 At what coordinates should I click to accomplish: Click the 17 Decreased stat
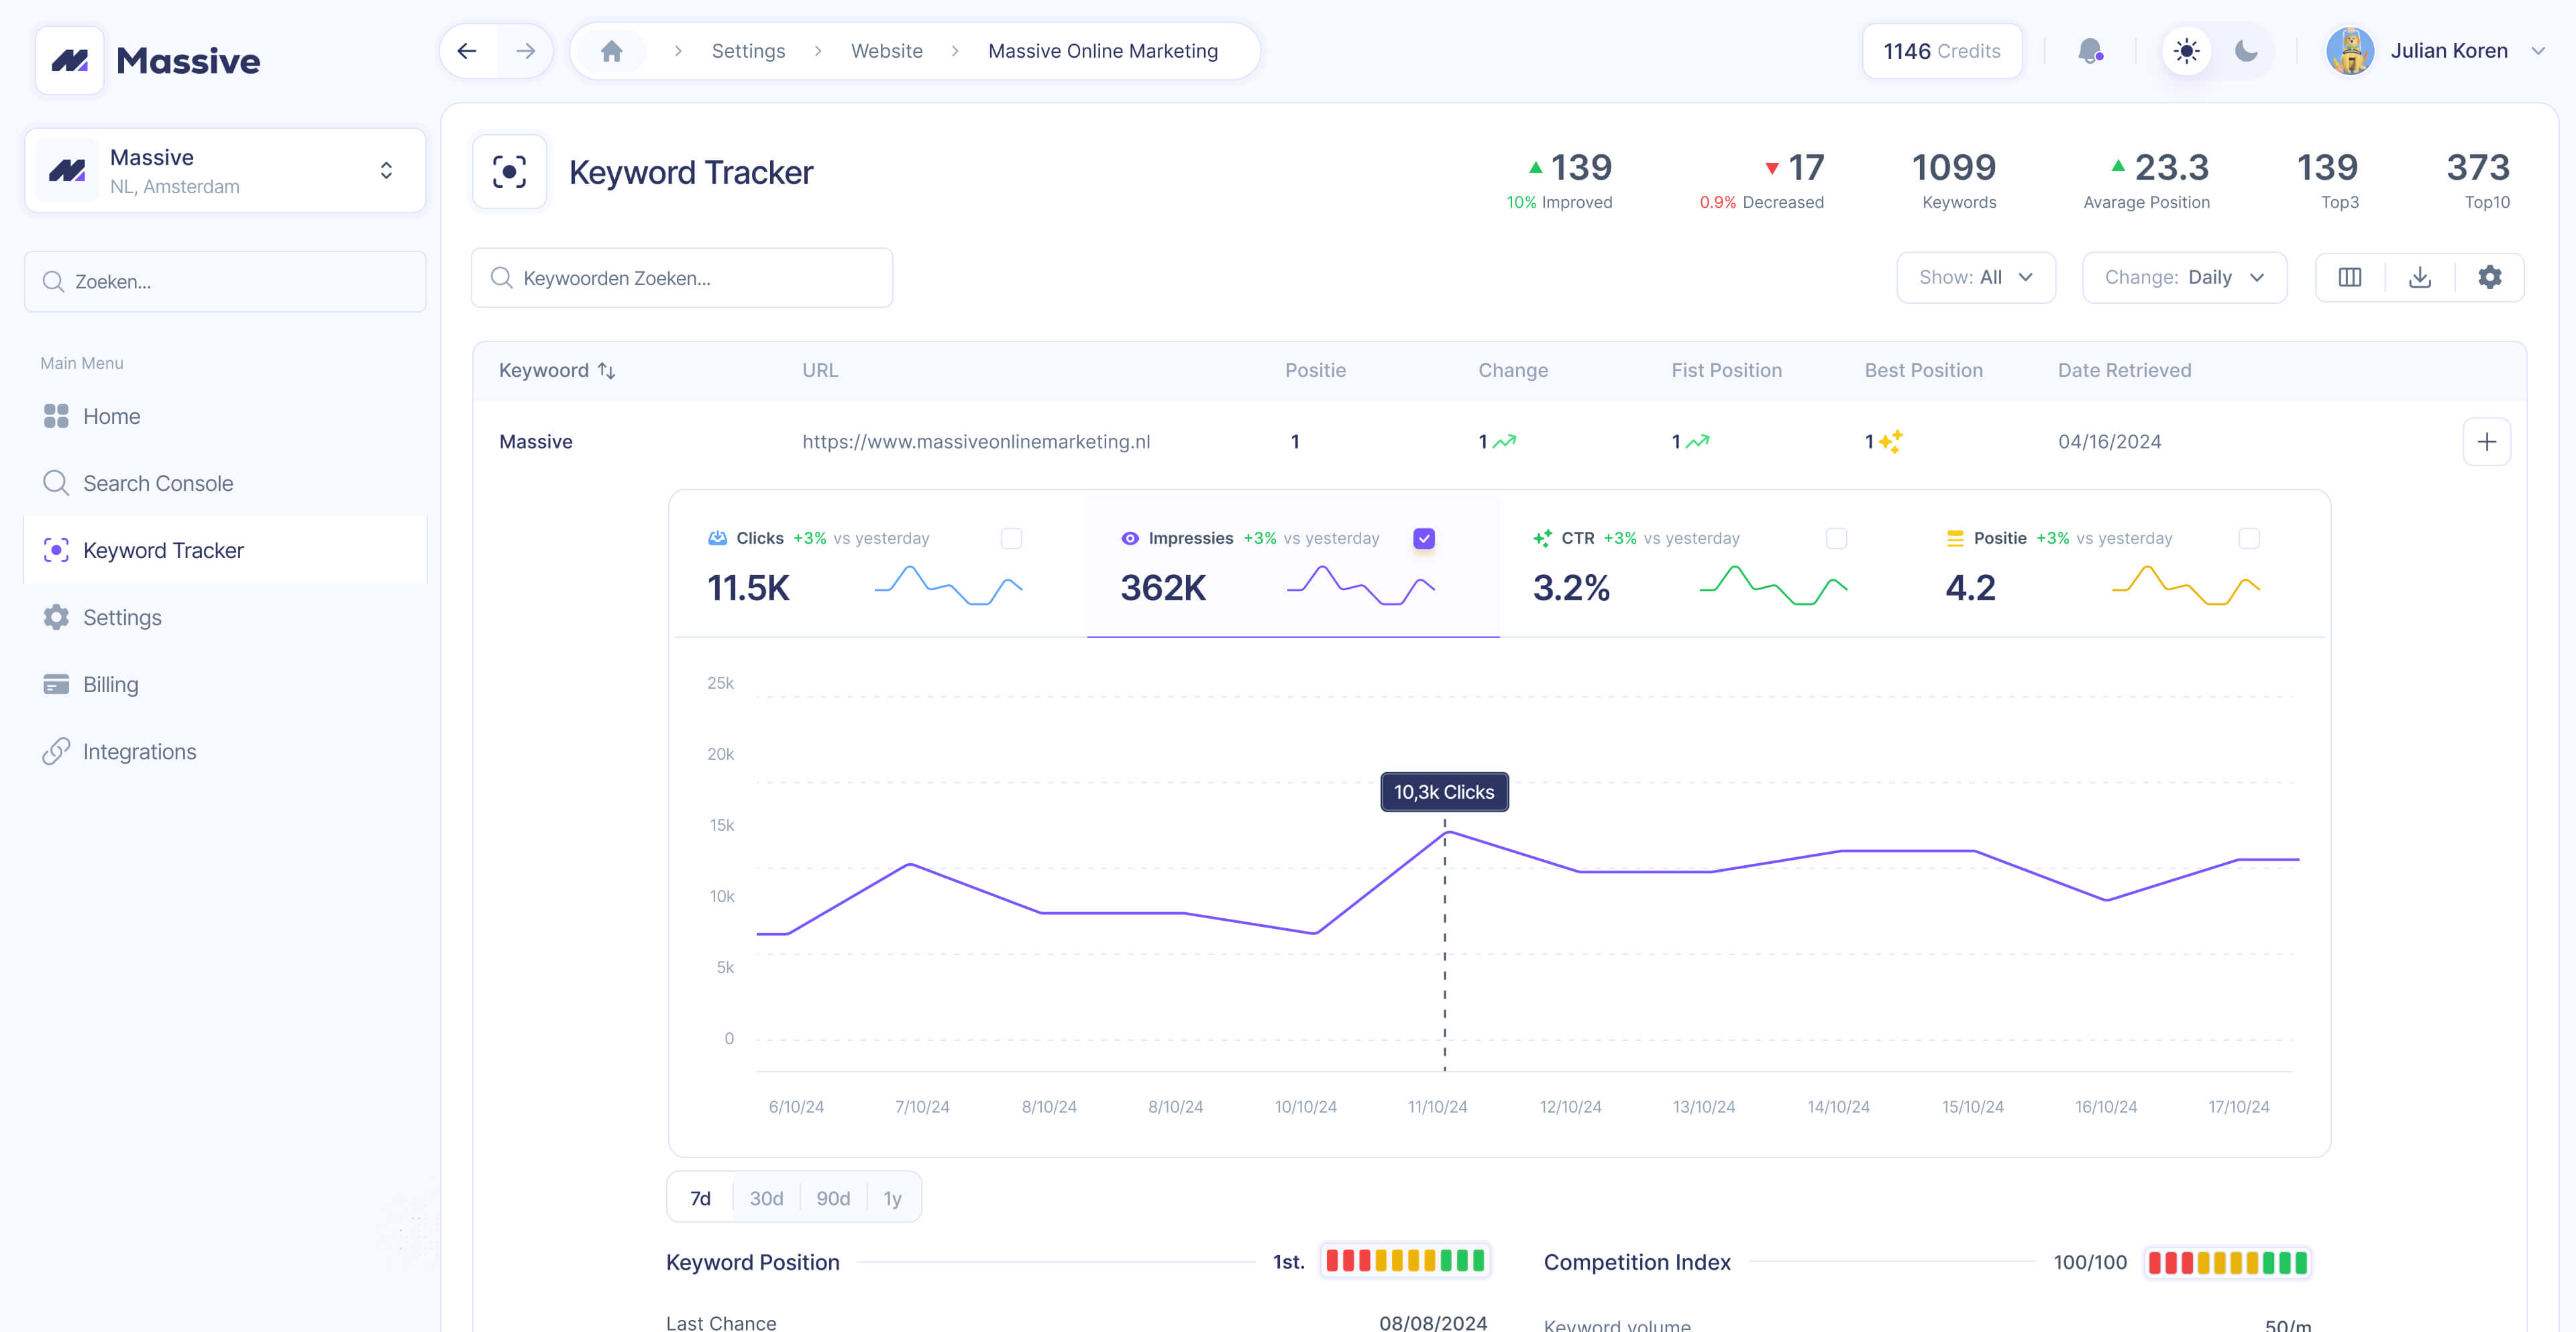point(1761,180)
